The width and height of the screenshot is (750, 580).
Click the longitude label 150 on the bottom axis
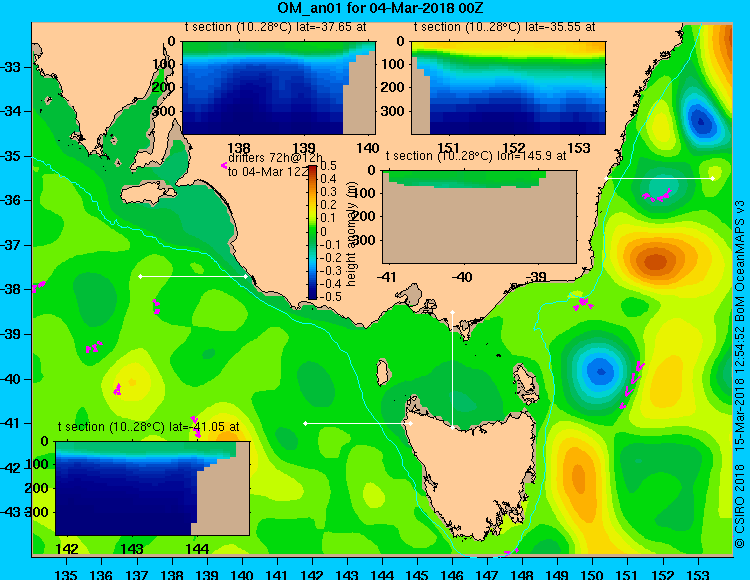click(593, 574)
